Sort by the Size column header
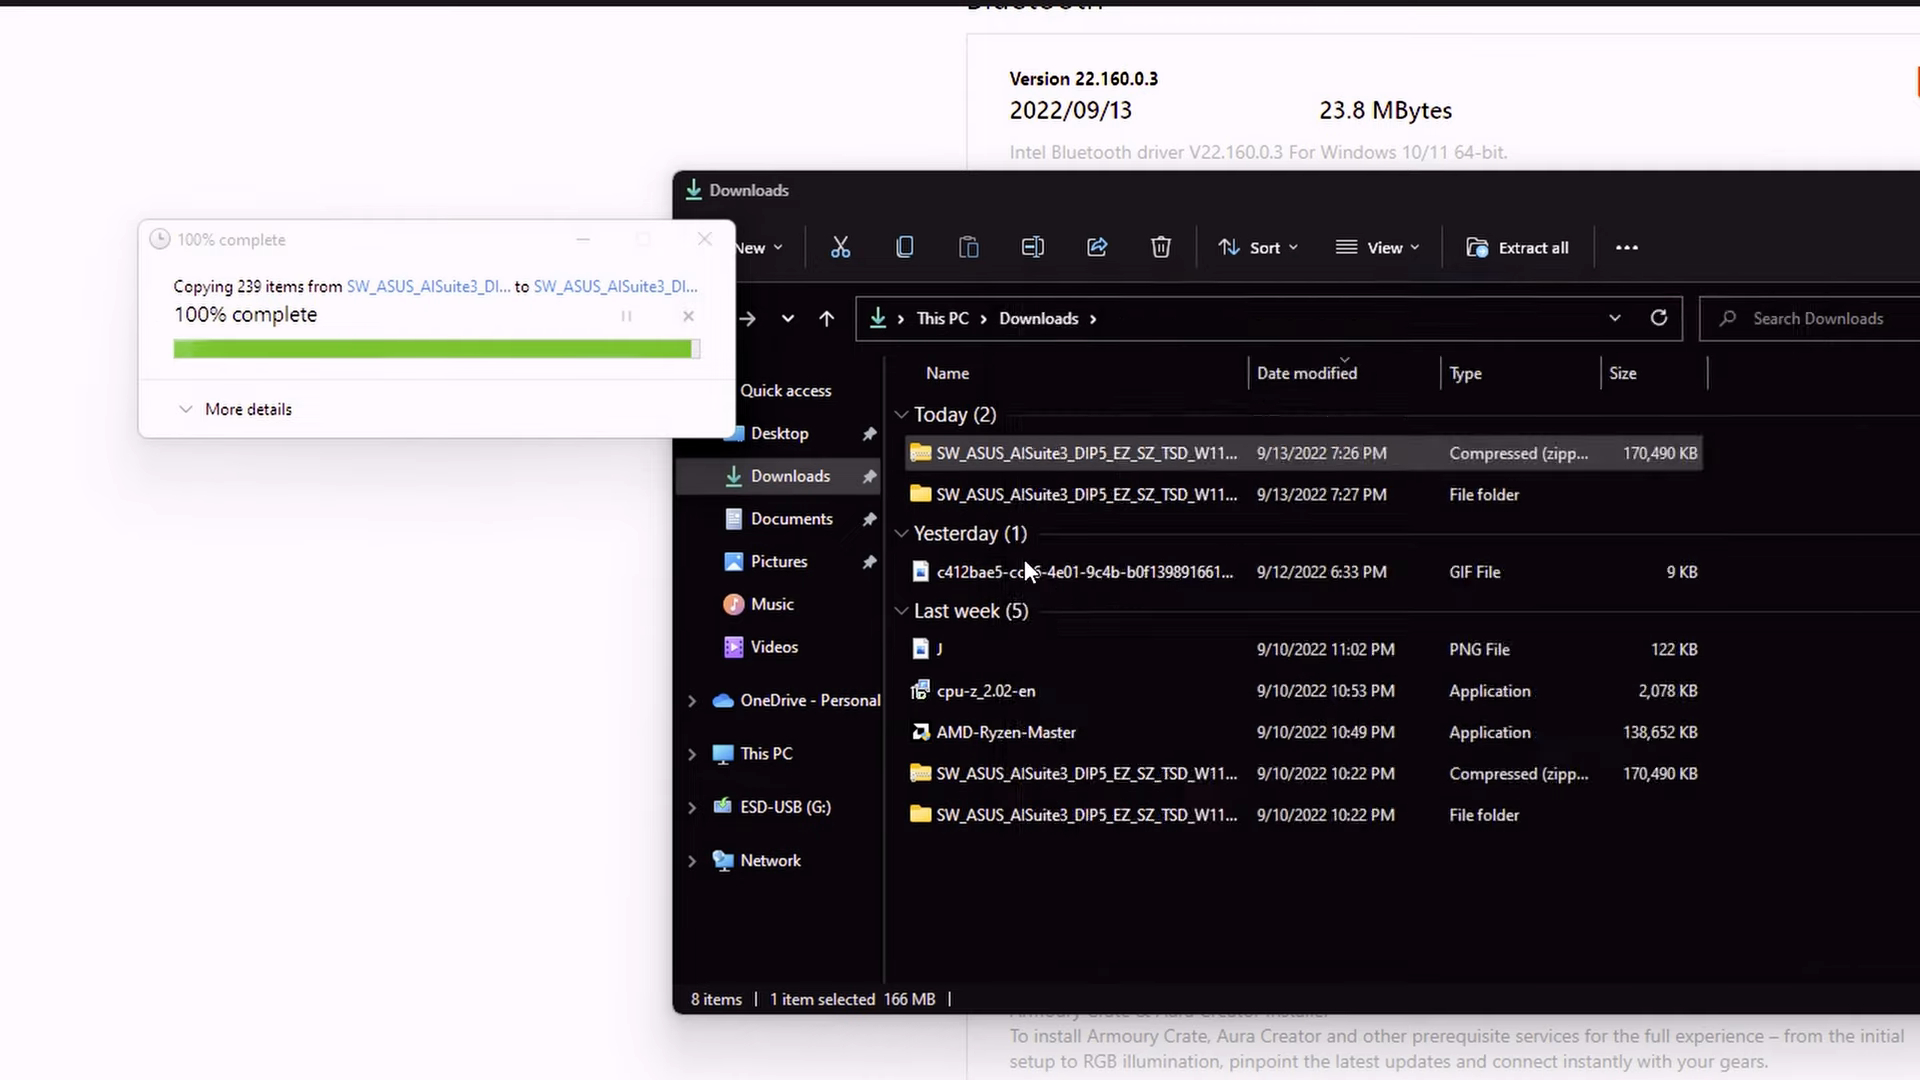The width and height of the screenshot is (1920, 1080). (1622, 373)
